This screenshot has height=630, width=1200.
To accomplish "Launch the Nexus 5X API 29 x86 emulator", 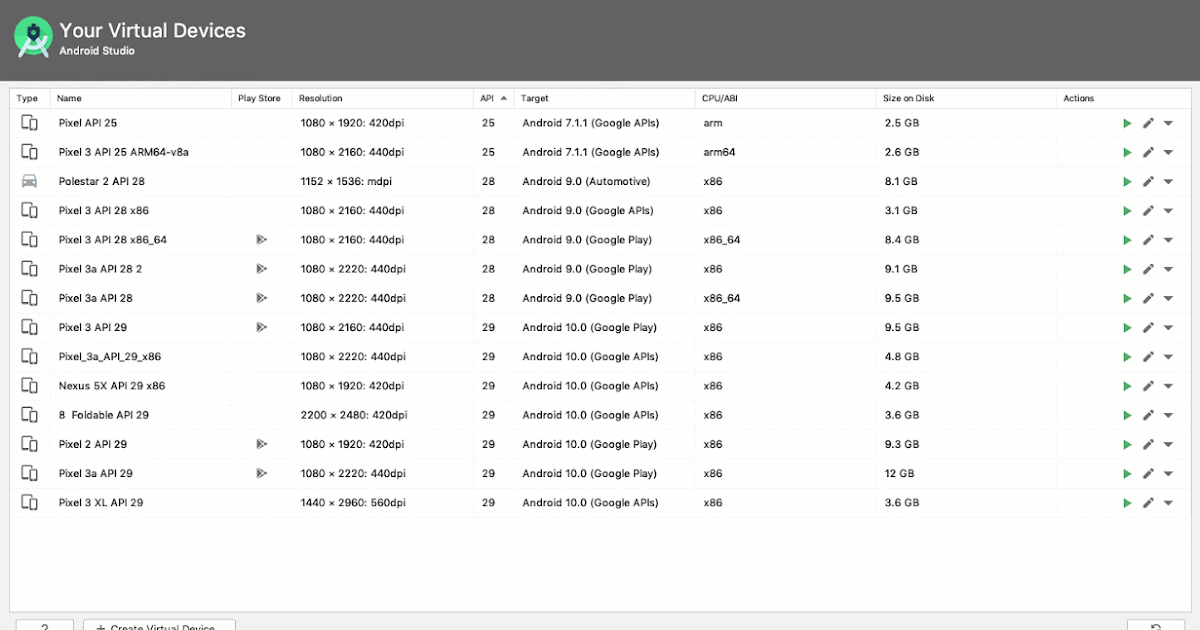I will point(1127,385).
